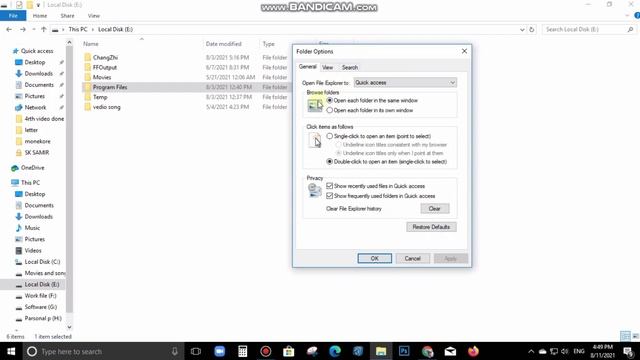The image size is (640, 360).
Task: Click Clear File Explorer history button
Action: pyautogui.click(x=435, y=209)
